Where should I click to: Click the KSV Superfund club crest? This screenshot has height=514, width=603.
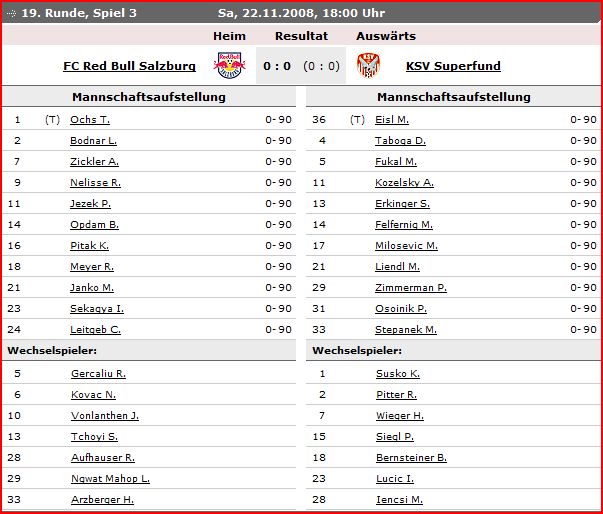click(x=368, y=65)
